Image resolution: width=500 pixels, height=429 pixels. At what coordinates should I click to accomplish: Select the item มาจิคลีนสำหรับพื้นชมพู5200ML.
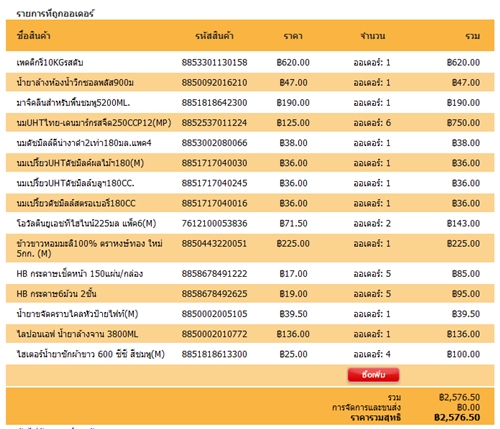click(73, 103)
